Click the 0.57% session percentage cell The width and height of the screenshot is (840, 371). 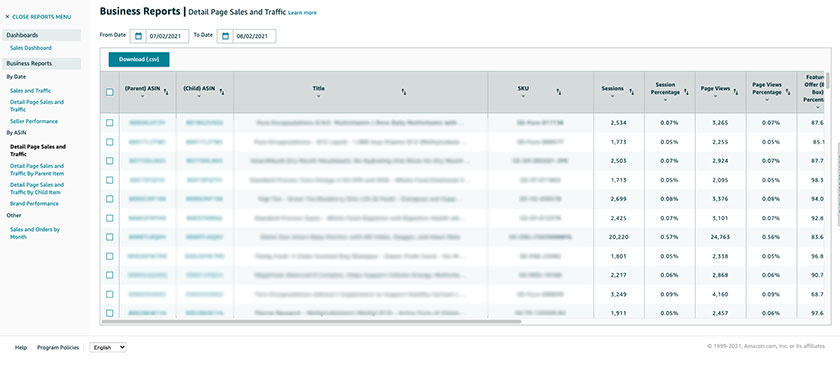pyautogui.click(x=670, y=237)
